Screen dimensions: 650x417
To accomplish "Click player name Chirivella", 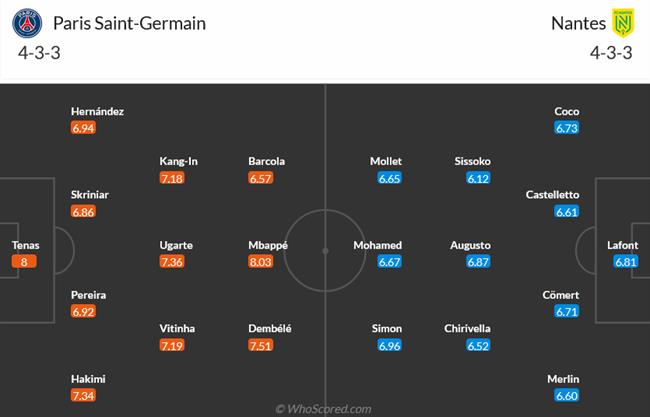I will pos(467,329).
